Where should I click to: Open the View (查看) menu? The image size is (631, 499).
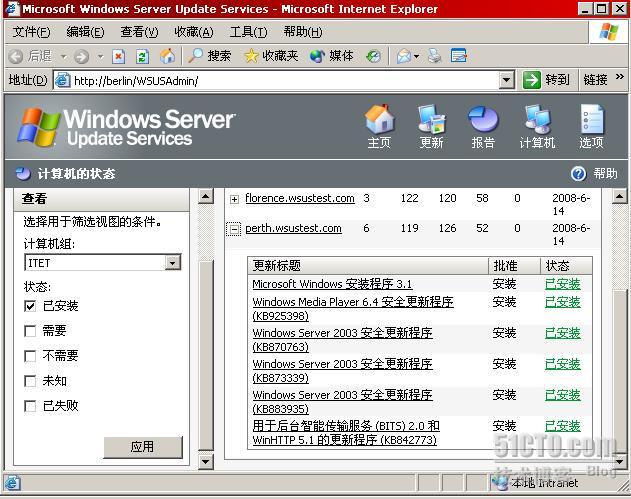139,31
